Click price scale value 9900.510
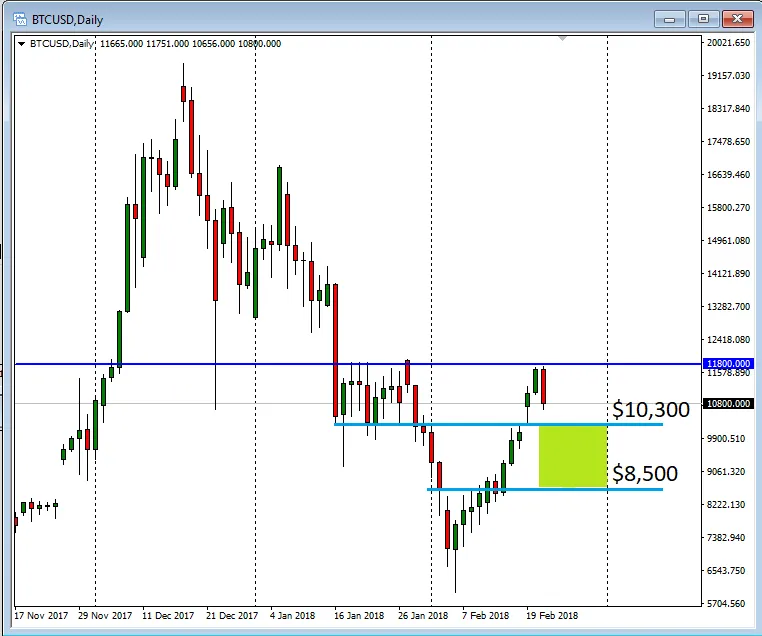The image size is (762, 636). coord(726,439)
